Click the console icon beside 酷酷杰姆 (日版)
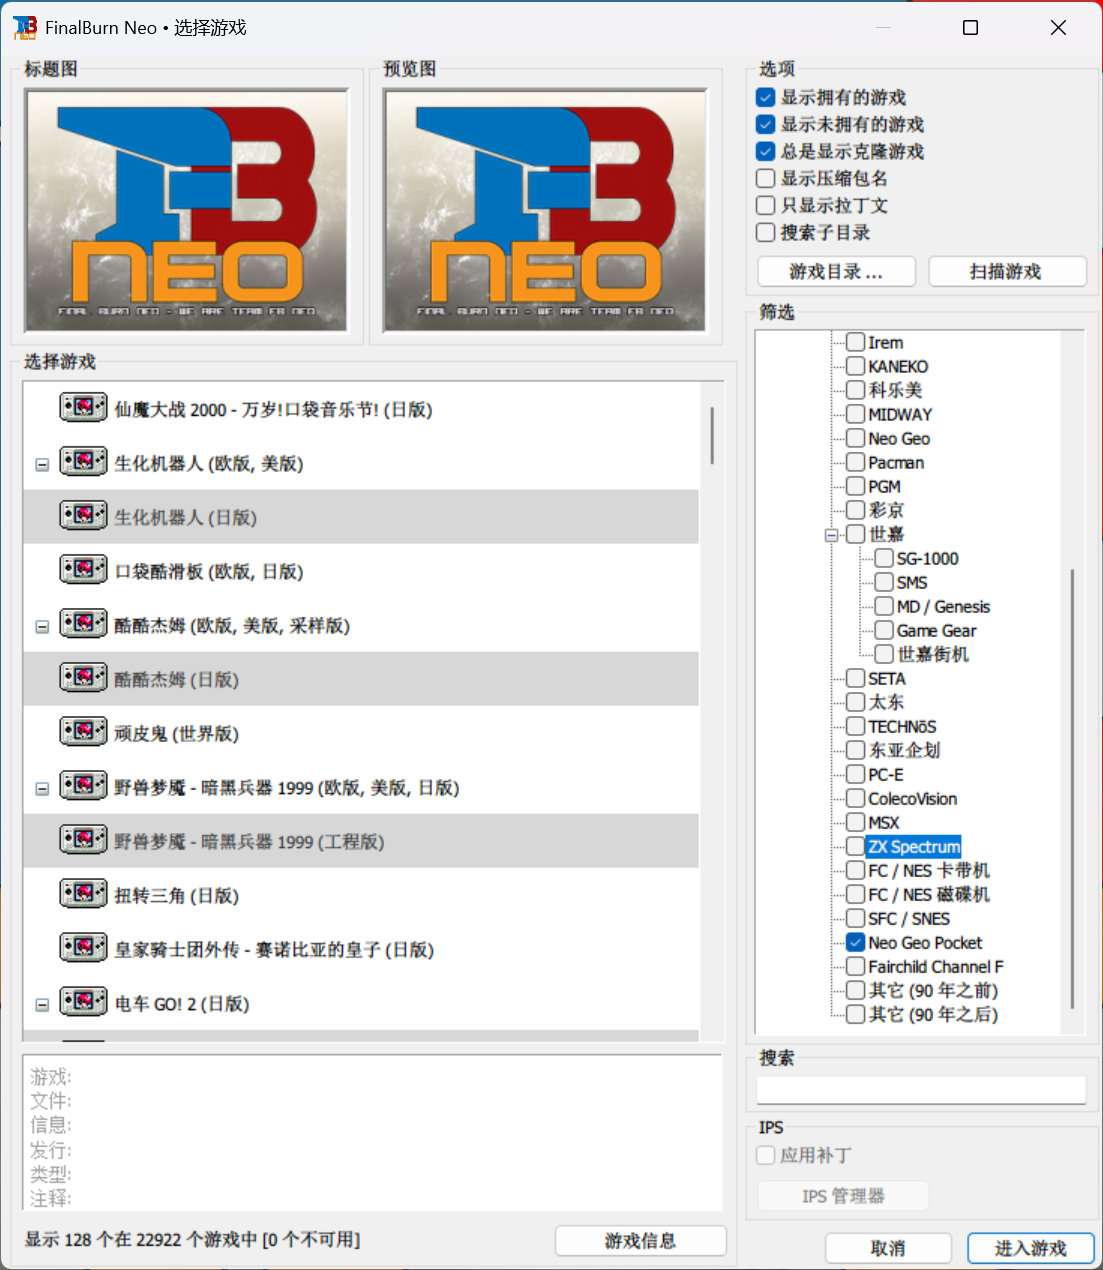 coord(83,678)
